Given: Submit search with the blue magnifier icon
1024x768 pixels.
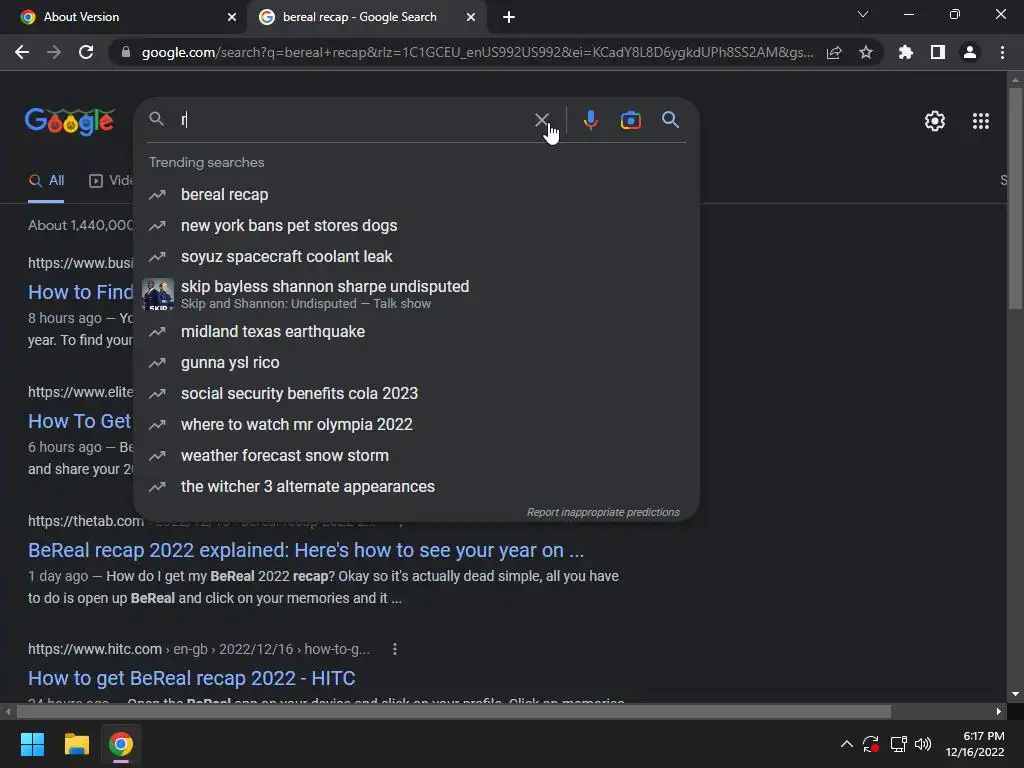Looking at the screenshot, I should click(x=670, y=120).
